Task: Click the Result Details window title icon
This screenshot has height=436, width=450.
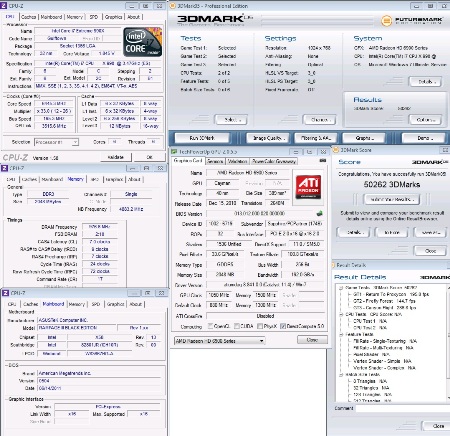Action: [333, 265]
